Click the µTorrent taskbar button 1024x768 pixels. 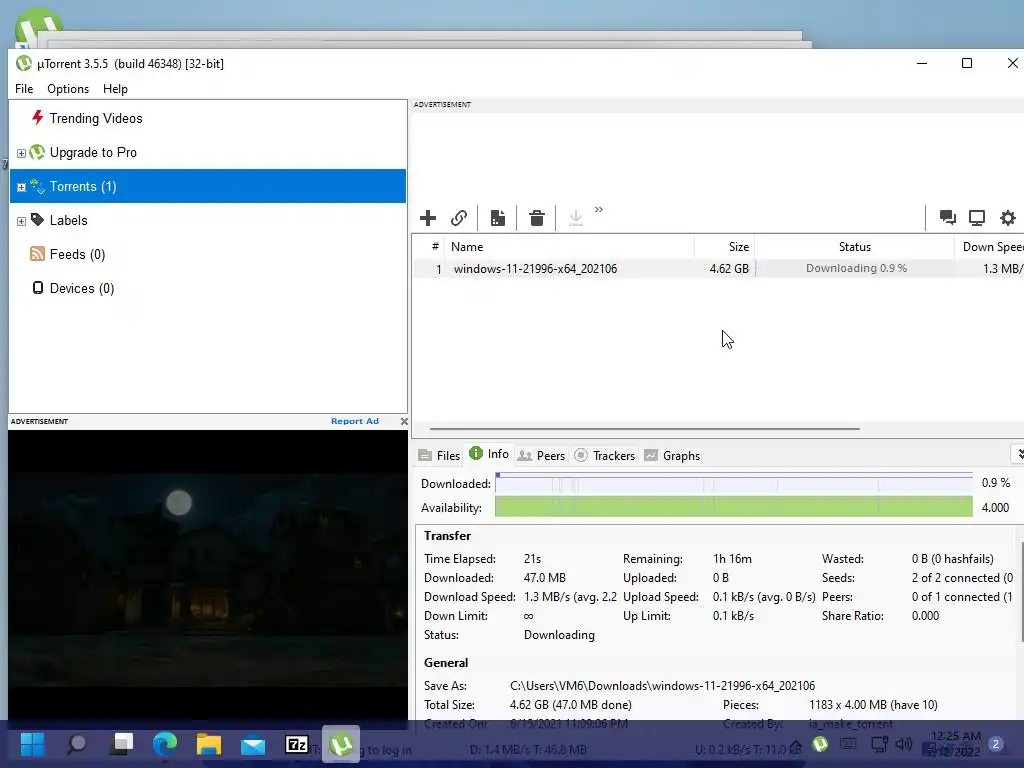pyautogui.click(x=341, y=744)
